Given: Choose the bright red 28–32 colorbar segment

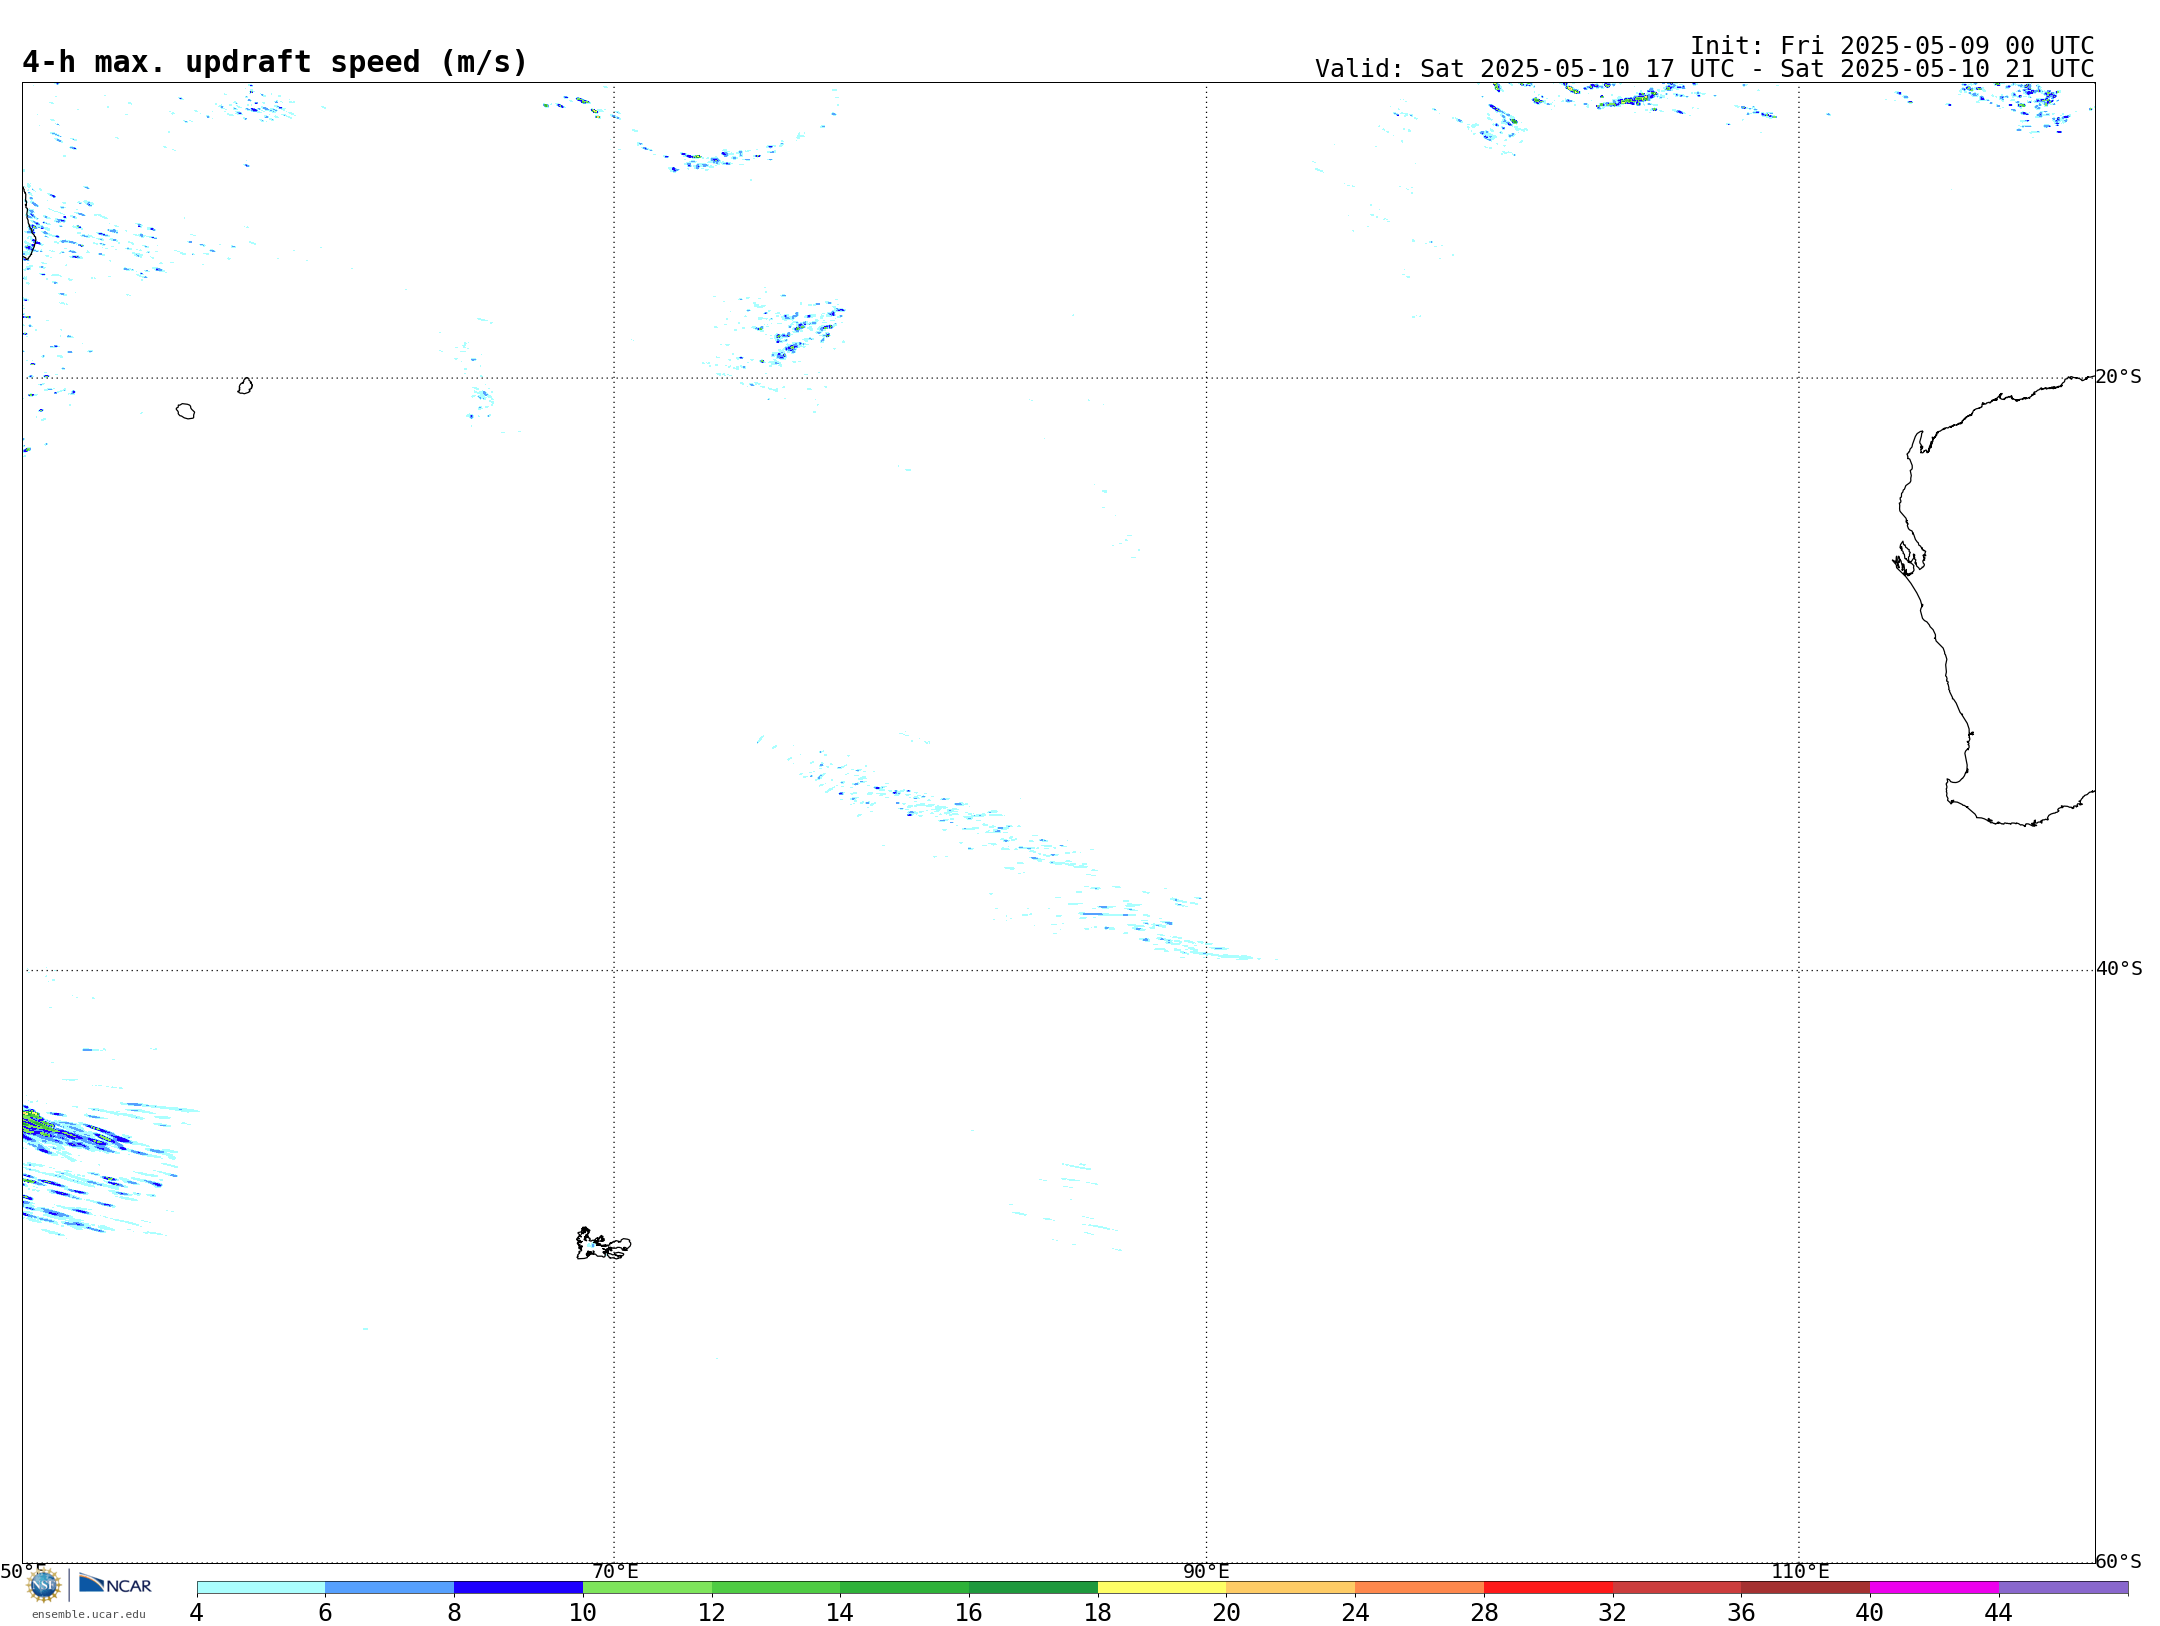Looking at the screenshot, I should click(1549, 1588).
